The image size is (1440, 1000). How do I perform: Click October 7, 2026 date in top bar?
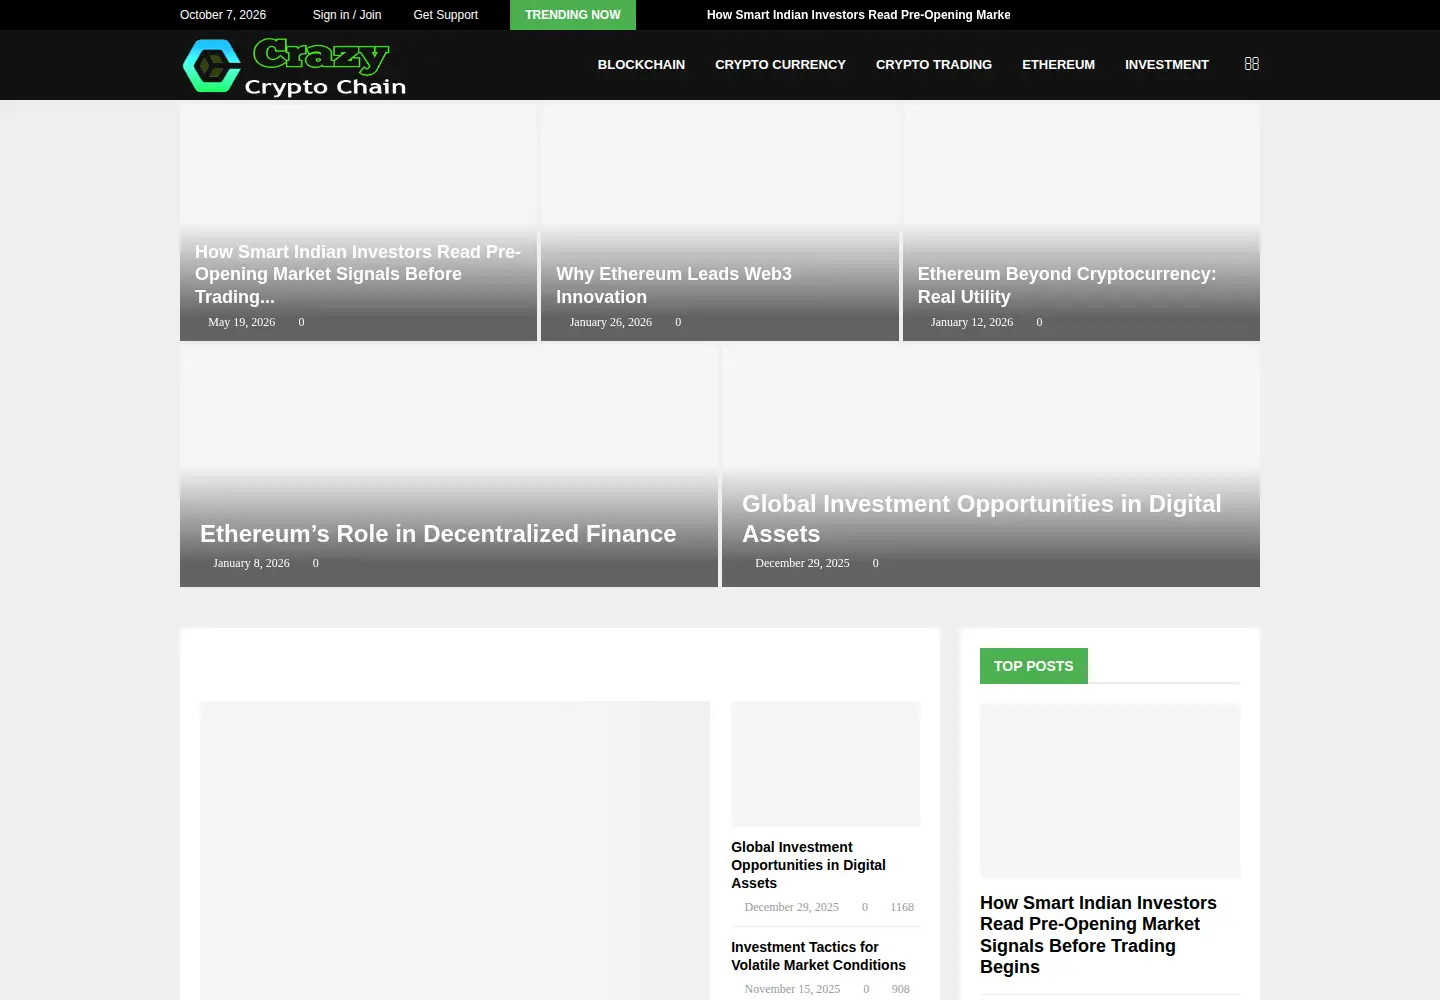click(x=223, y=15)
